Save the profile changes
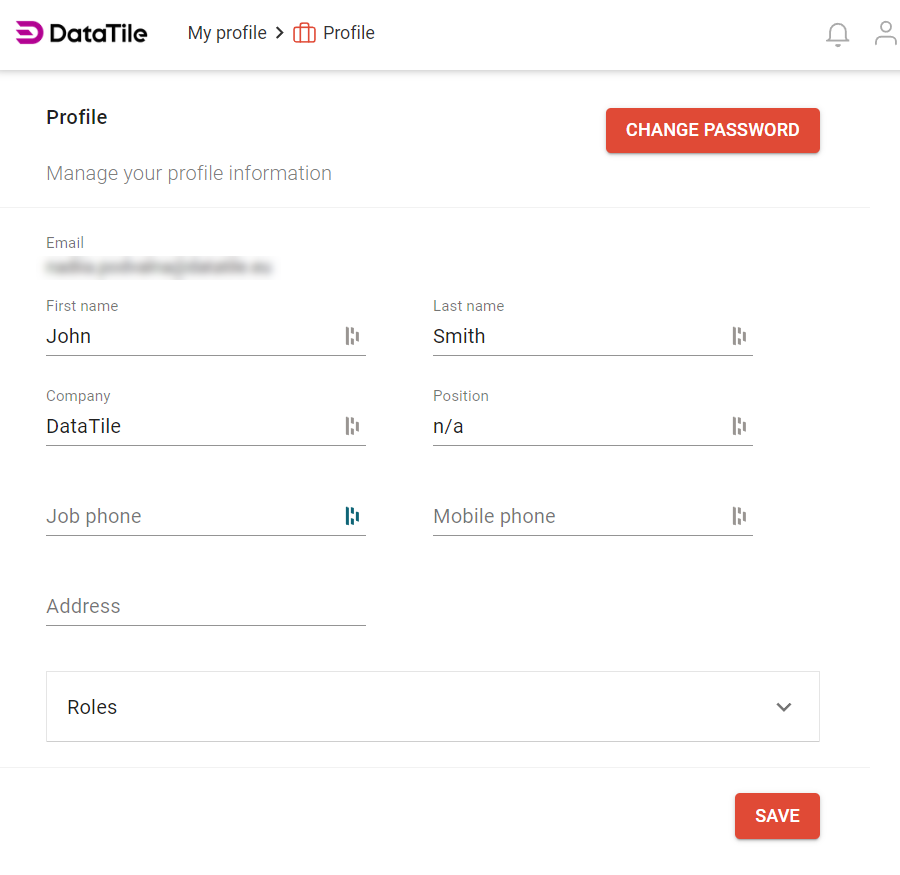This screenshot has width=900, height=875. [777, 816]
